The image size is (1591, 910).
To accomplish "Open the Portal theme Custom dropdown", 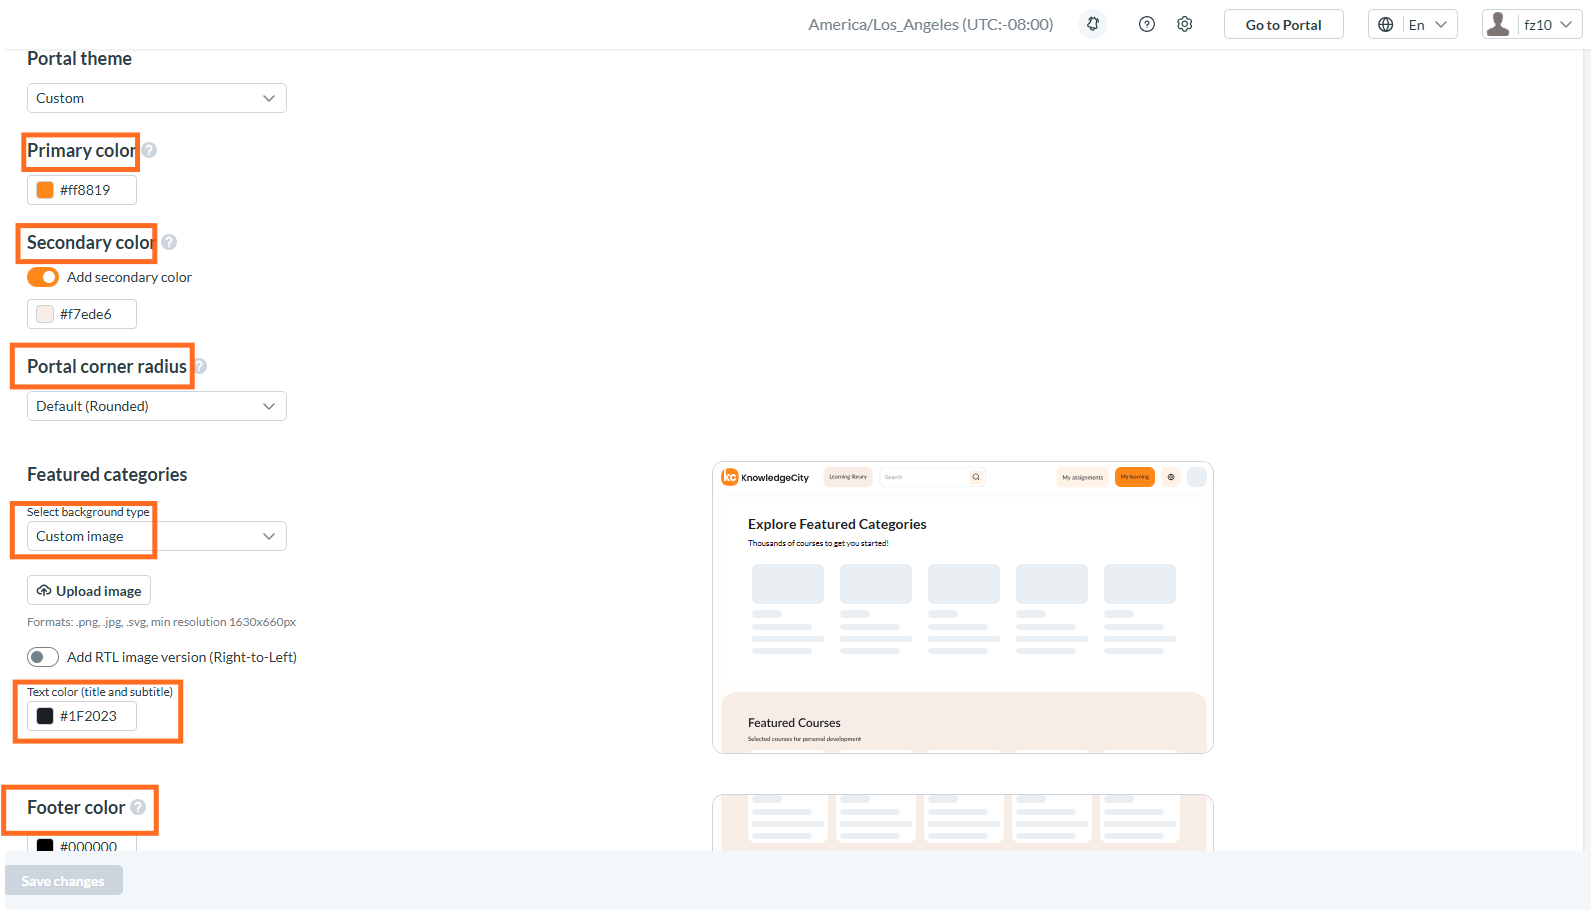I will coord(157,98).
